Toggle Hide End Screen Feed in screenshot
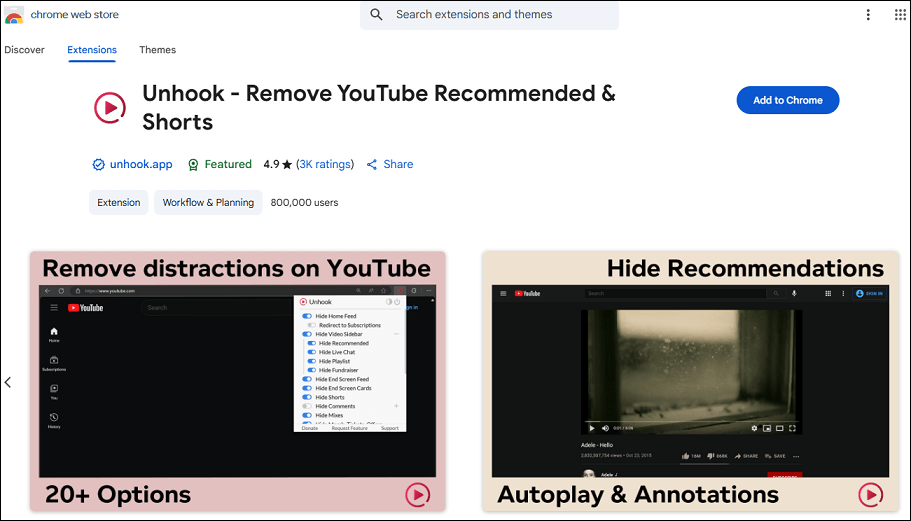Screen dimensions: 911x521 307,379
